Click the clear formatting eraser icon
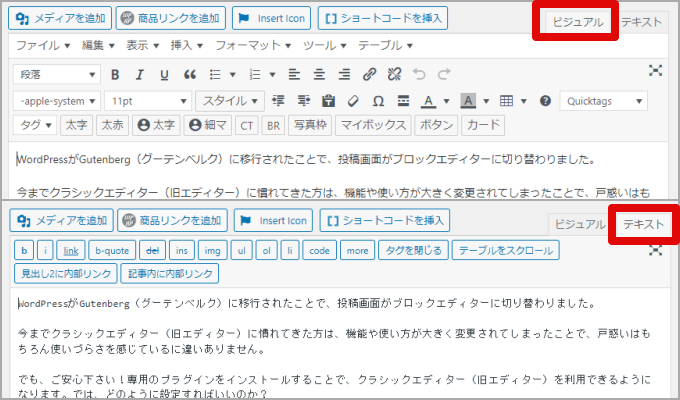The width and height of the screenshot is (680, 400). coord(353,101)
